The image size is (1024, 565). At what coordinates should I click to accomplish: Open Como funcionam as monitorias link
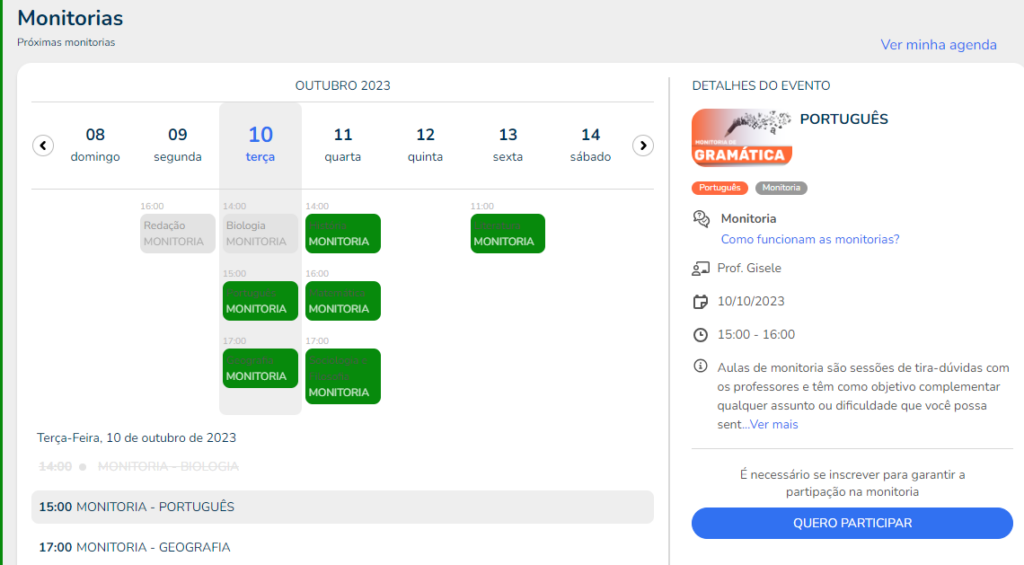[810, 240]
